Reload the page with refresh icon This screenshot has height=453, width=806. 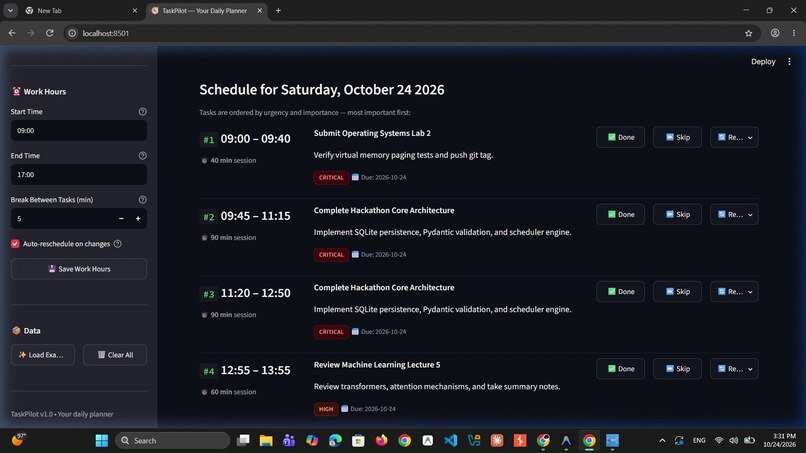click(x=49, y=33)
